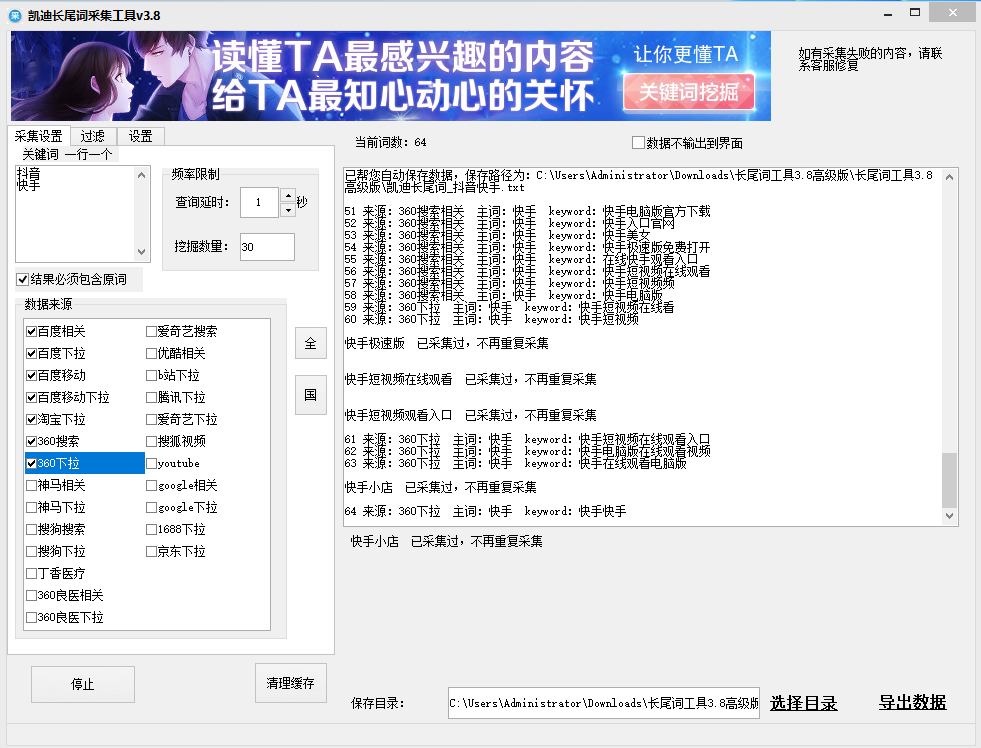Click the output log scroll-up arrow
The height and width of the screenshot is (748, 981).
pyautogui.click(x=950, y=176)
